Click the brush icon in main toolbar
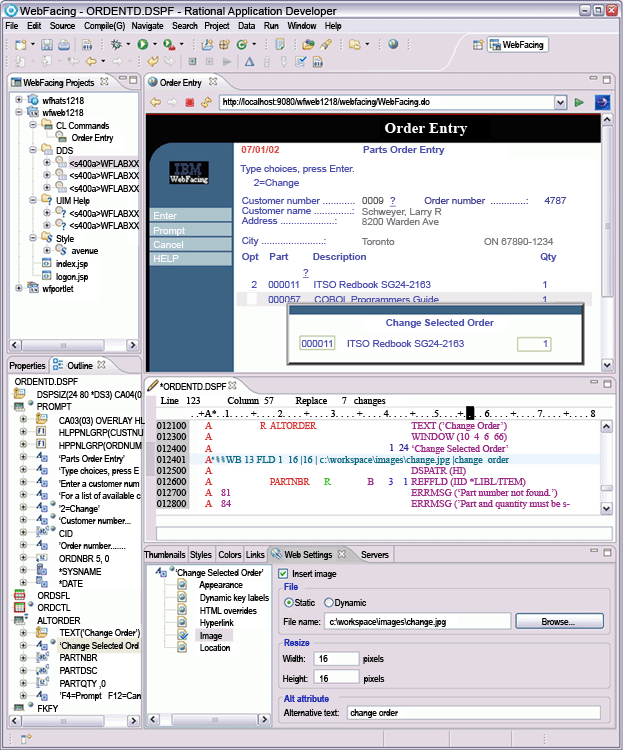Image resolution: width=623 pixels, height=750 pixels. 326,44
